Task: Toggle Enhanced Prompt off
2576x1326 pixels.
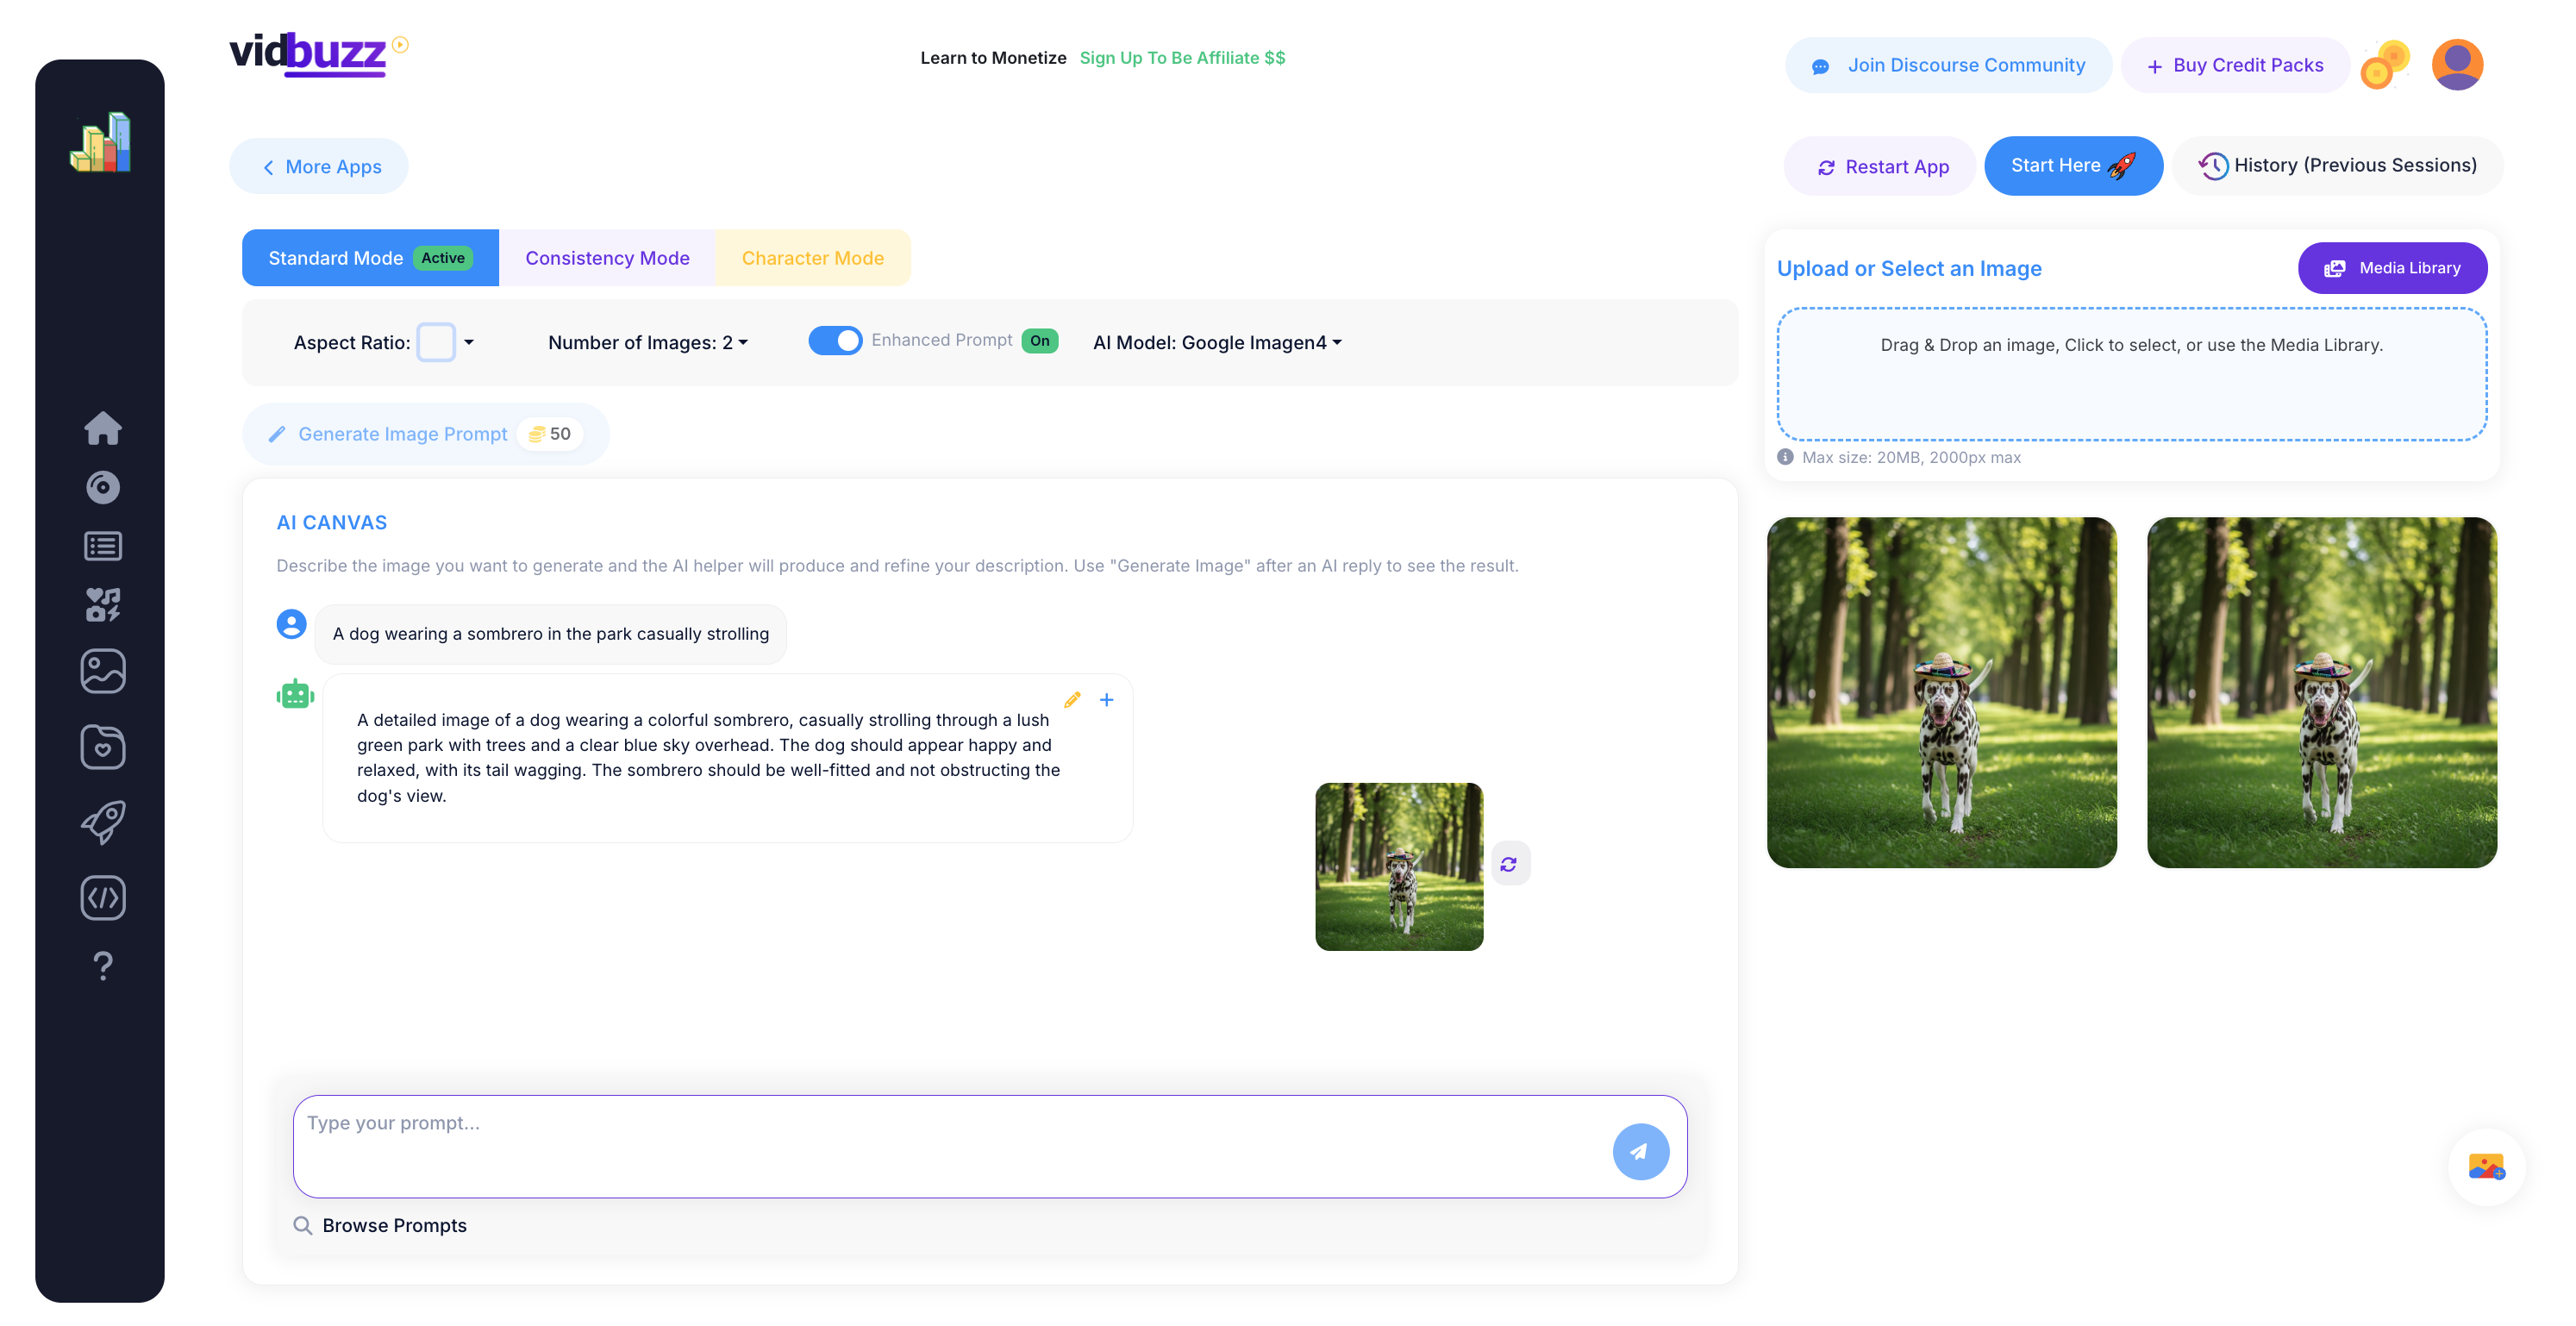Action: 835,340
